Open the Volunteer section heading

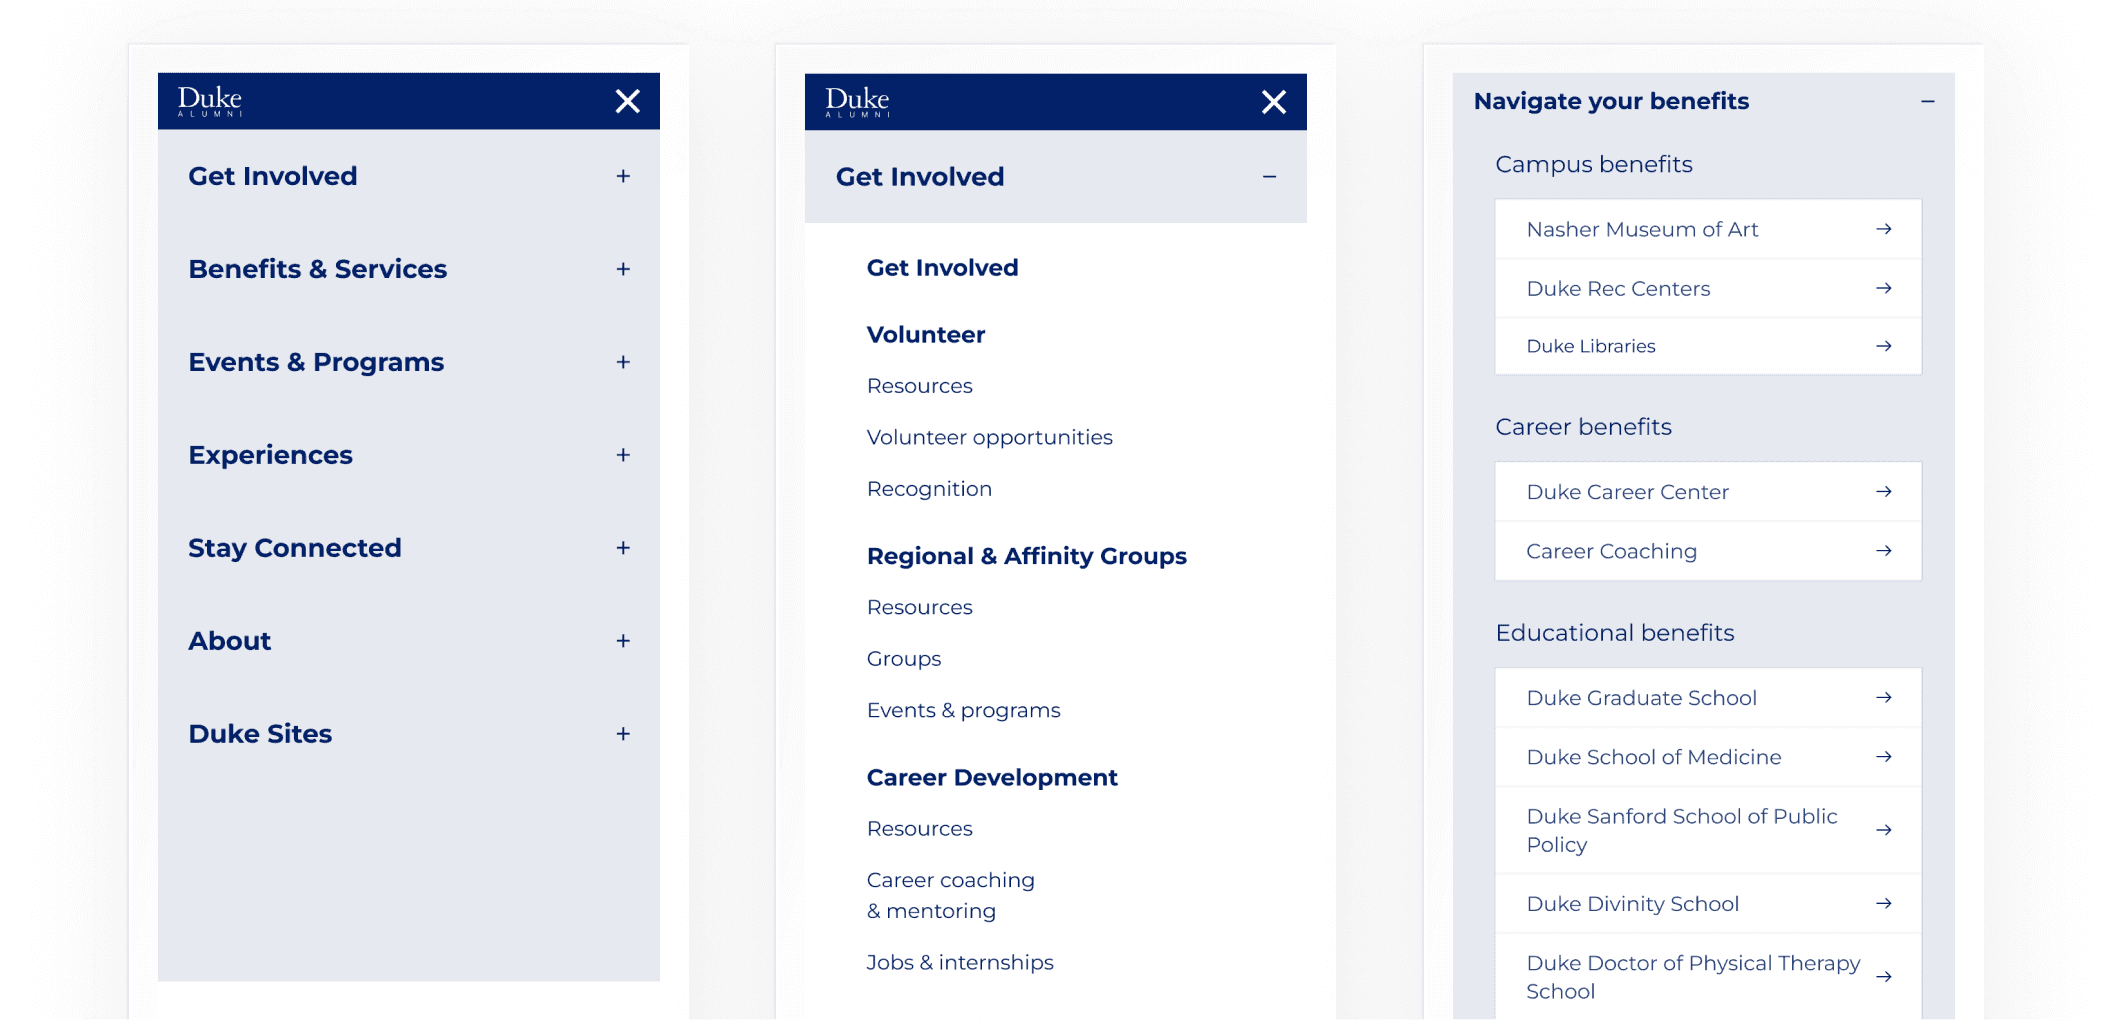926,335
